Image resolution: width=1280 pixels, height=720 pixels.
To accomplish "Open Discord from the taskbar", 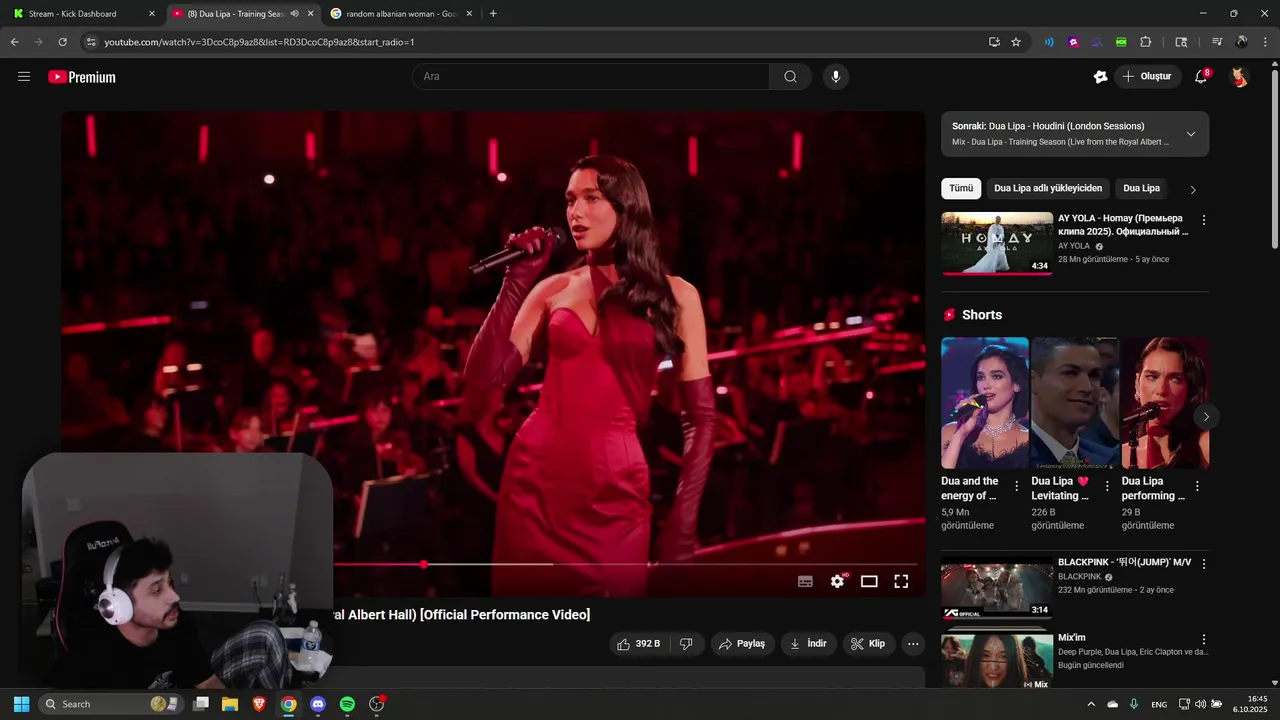I will point(318,704).
